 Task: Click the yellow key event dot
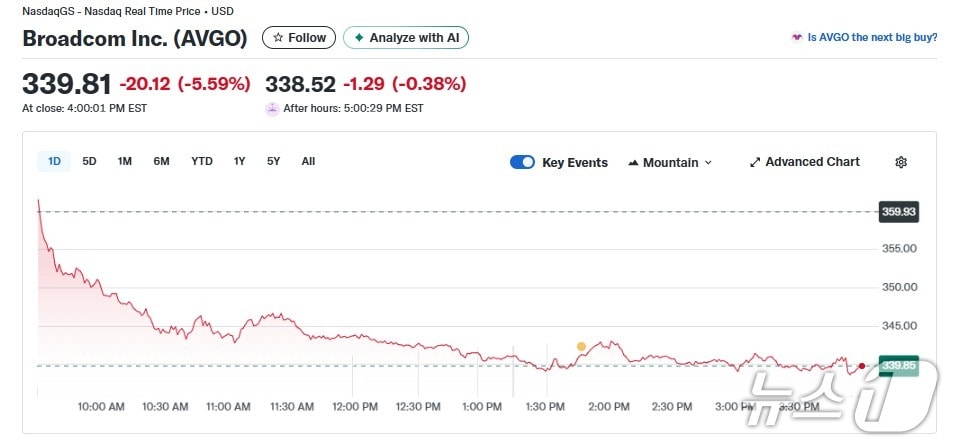click(x=581, y=346)
